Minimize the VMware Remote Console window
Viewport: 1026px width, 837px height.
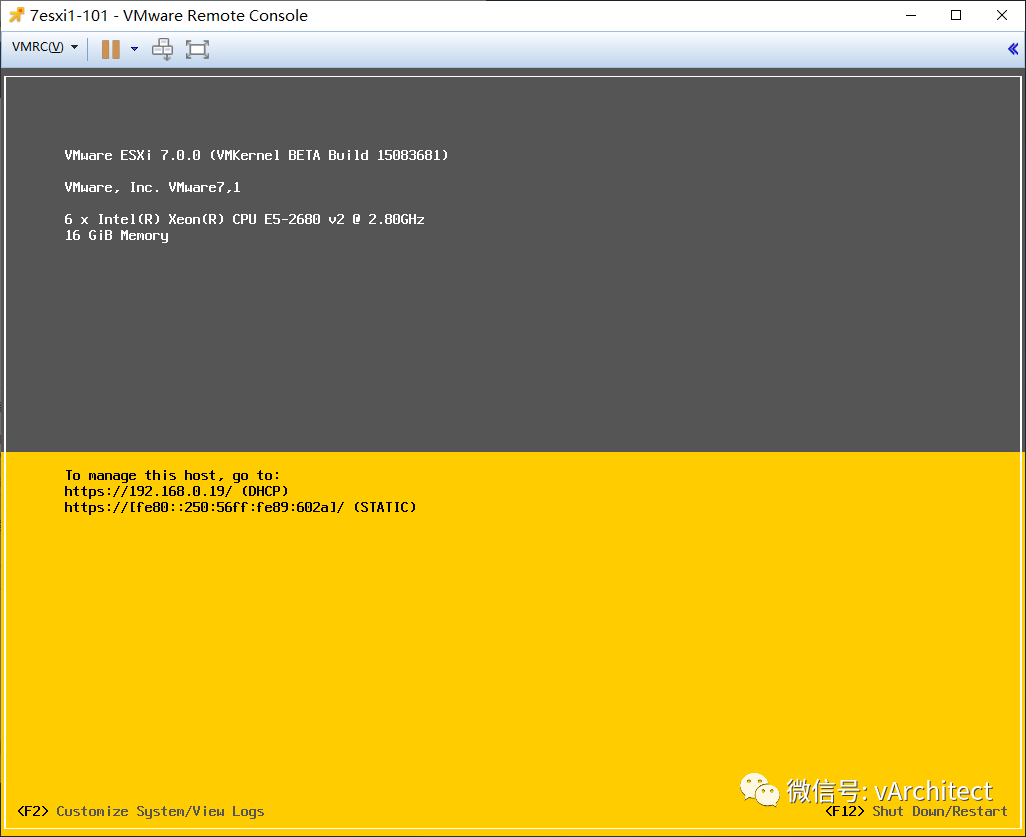click(911, 15)
